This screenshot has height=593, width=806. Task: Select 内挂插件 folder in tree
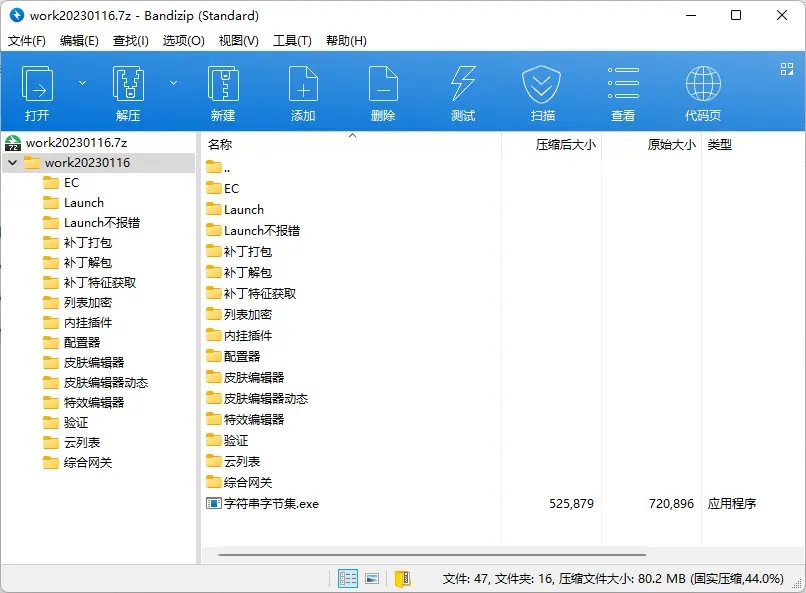coord(77,323)
